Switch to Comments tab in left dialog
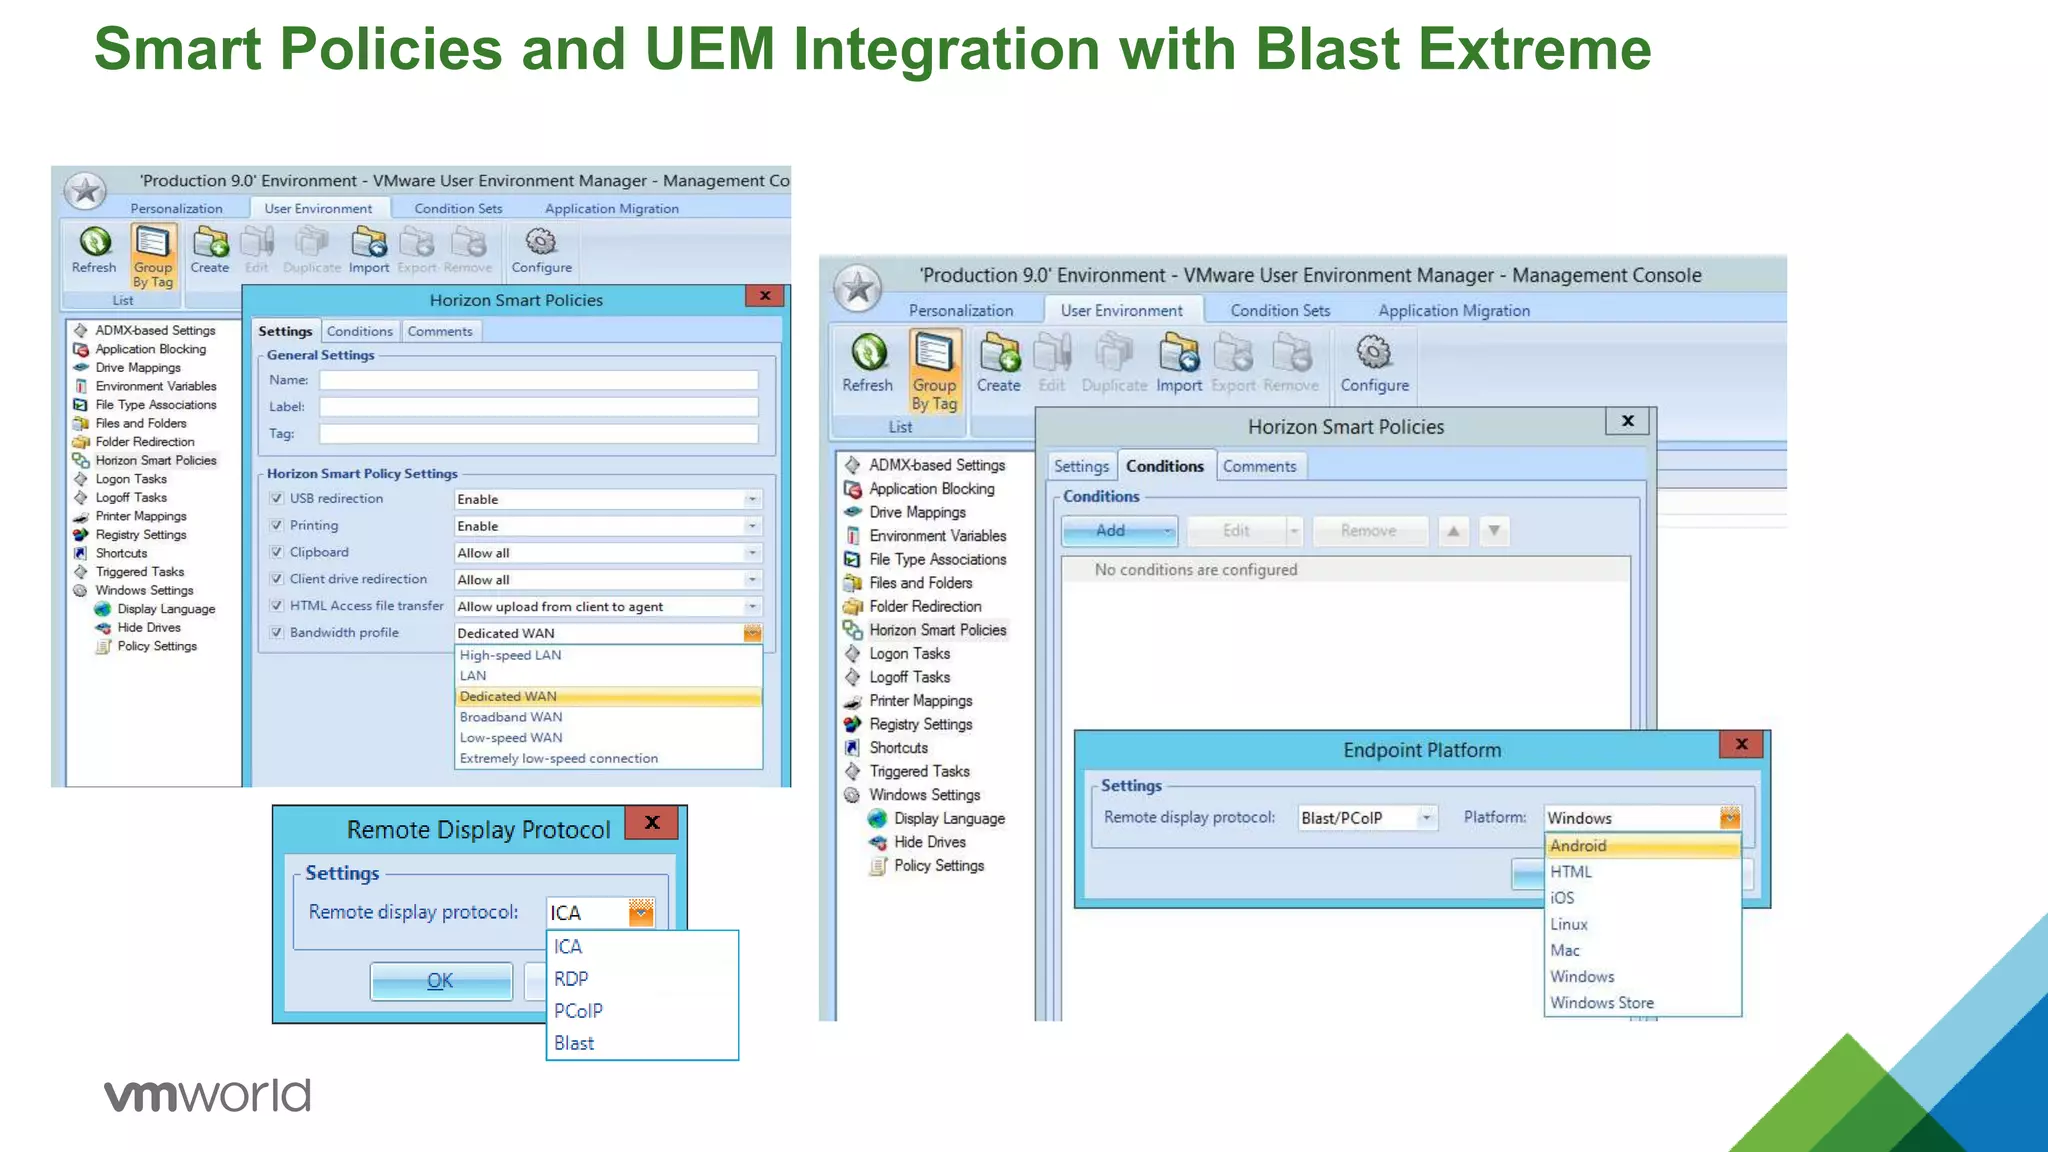The image size is (2048, 1152). pyautogui.click(x=440, y=331)
